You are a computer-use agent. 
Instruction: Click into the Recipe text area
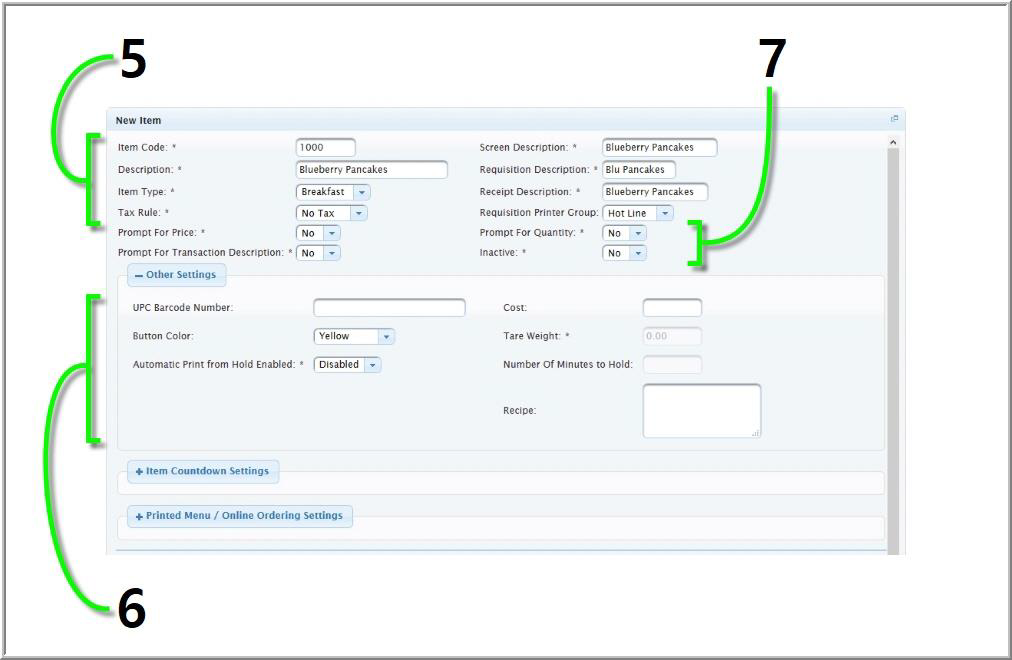[700, 410]
